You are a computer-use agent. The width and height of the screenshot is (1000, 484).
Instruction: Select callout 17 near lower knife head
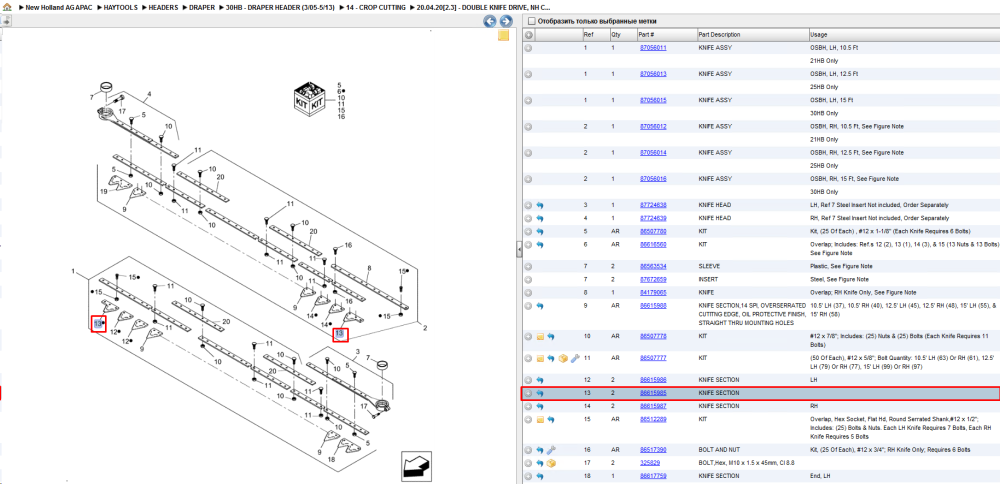click(363, 406)
